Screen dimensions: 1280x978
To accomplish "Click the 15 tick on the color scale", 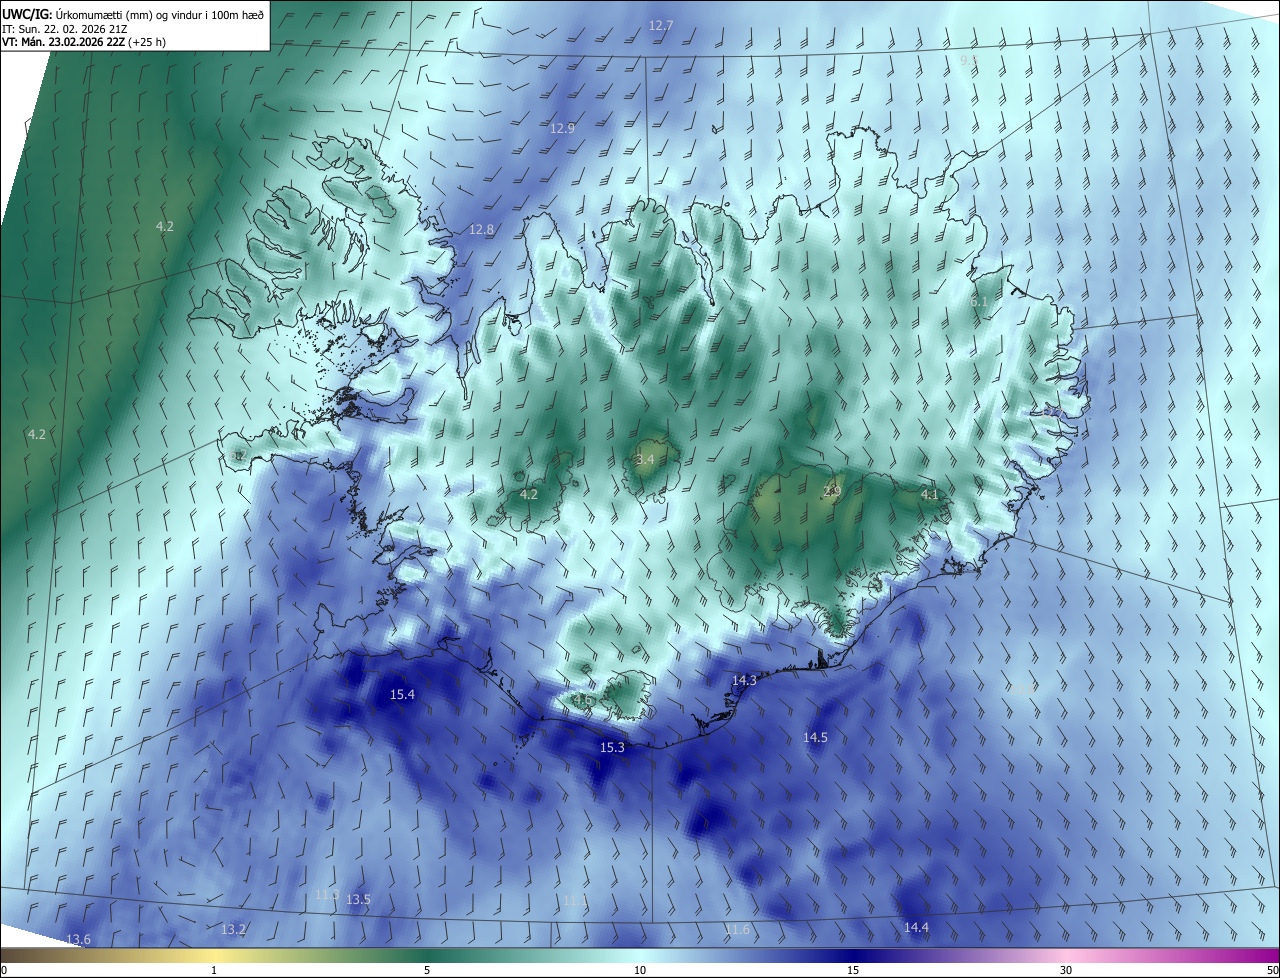I will click(853, 970).
